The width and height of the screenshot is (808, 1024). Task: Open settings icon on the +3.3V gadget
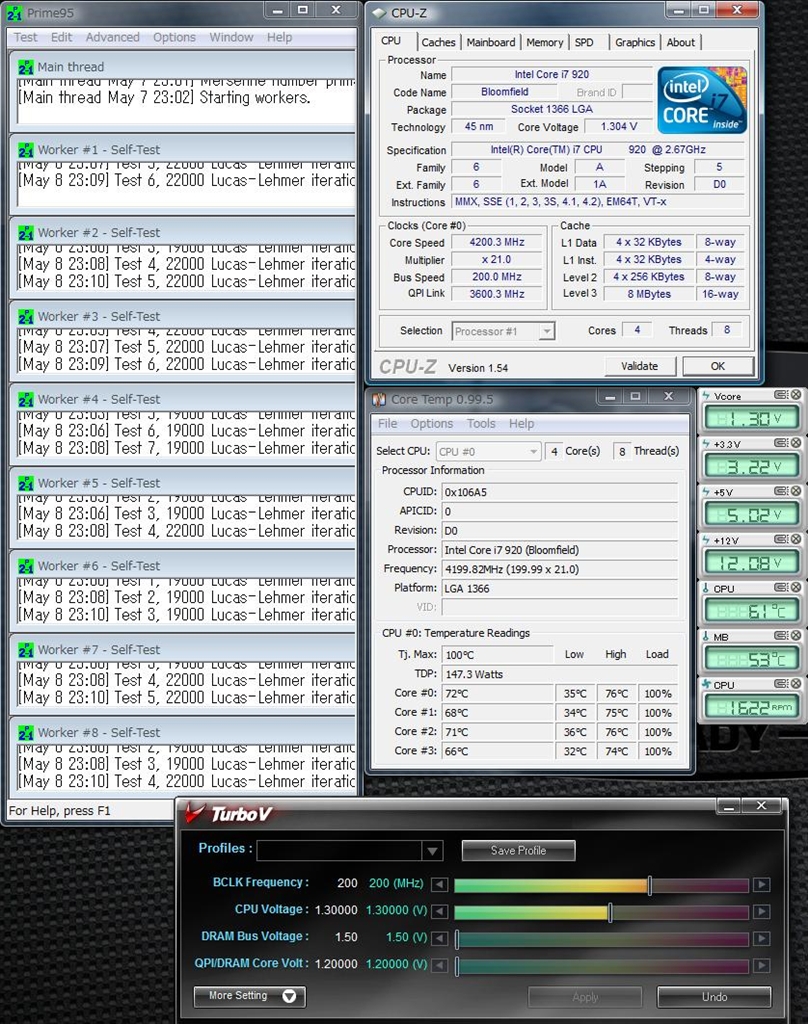tap(781, 443)
